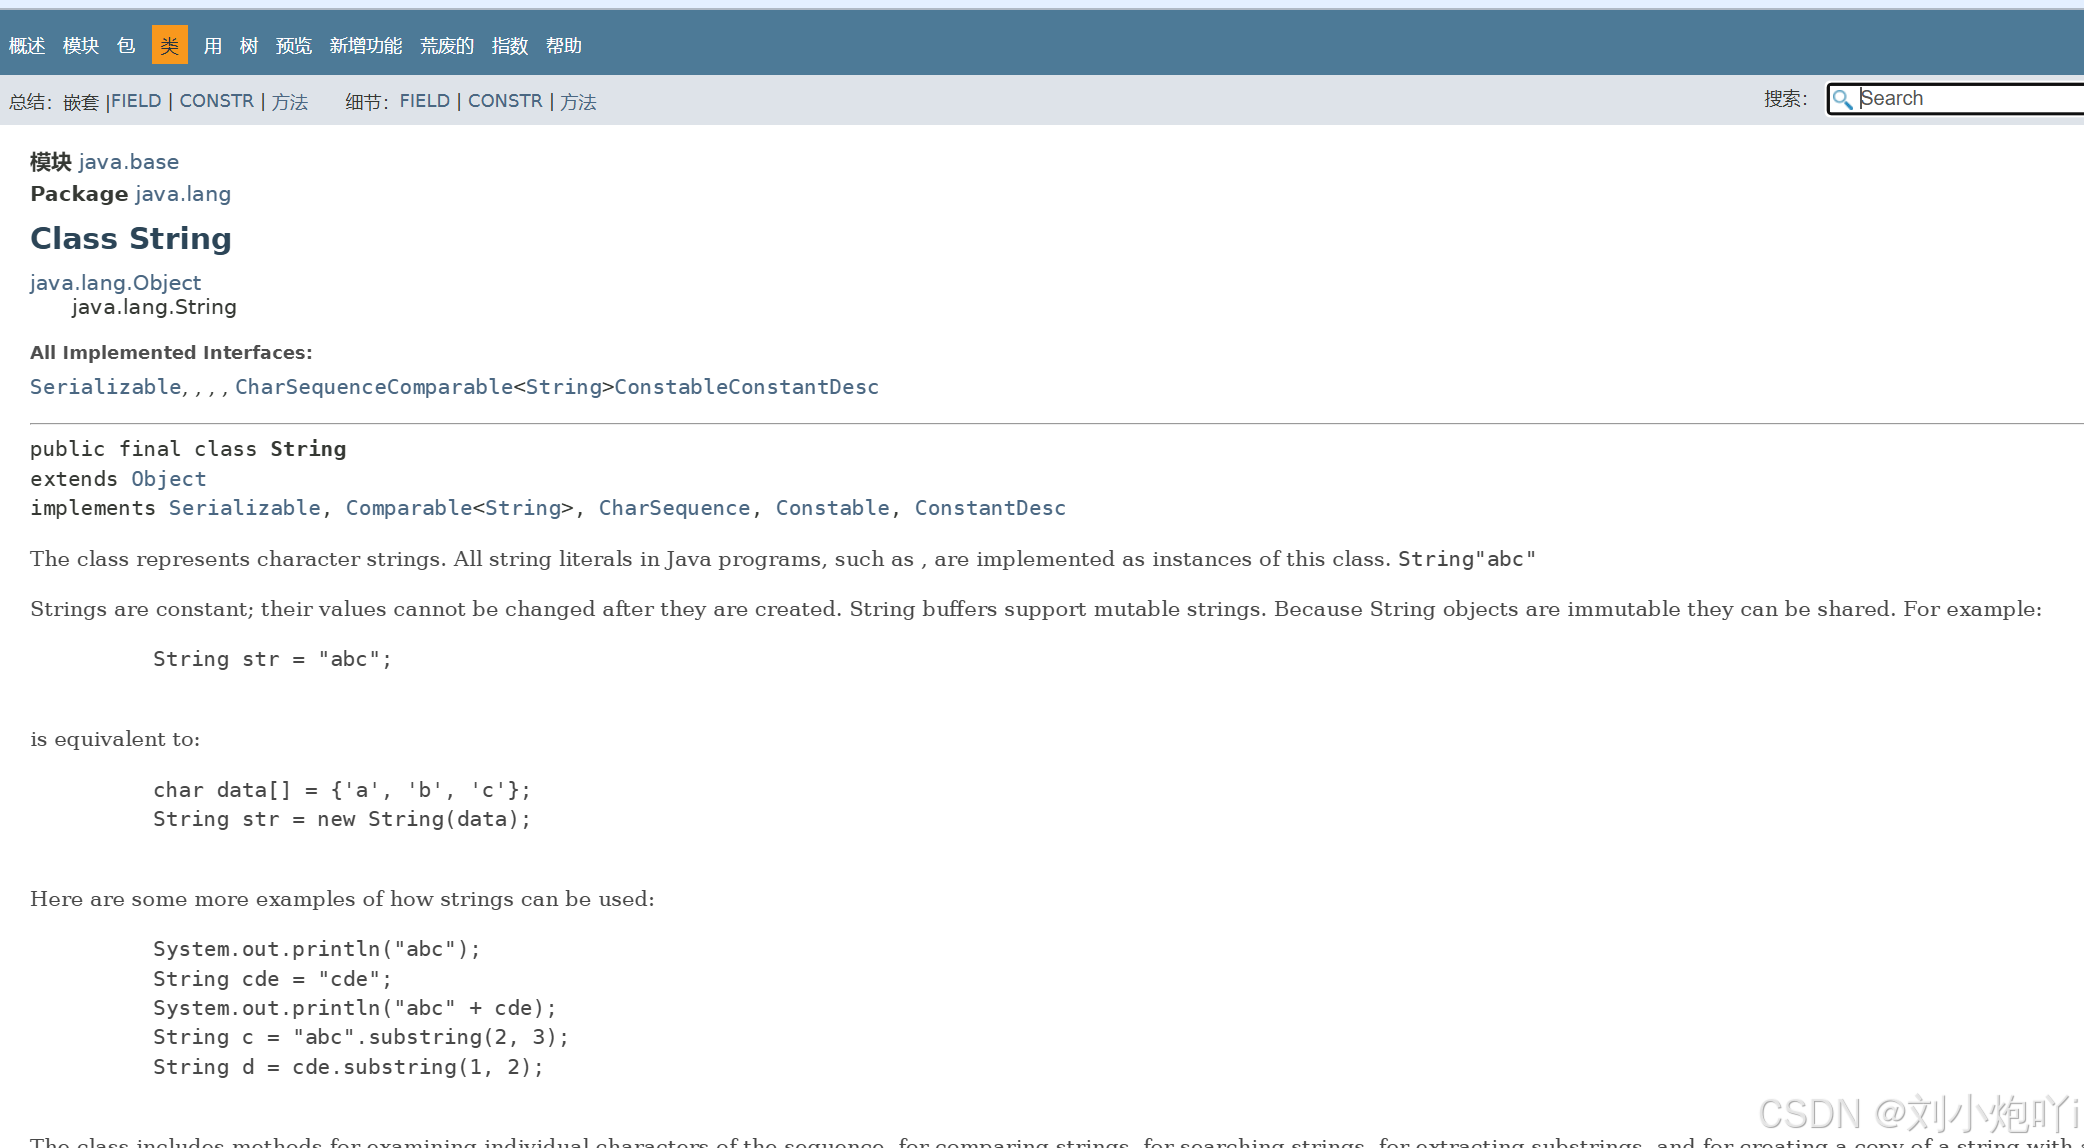
Task: Click the java.lang.Object link
Action: pyautogui.click(x=115, y=282)
